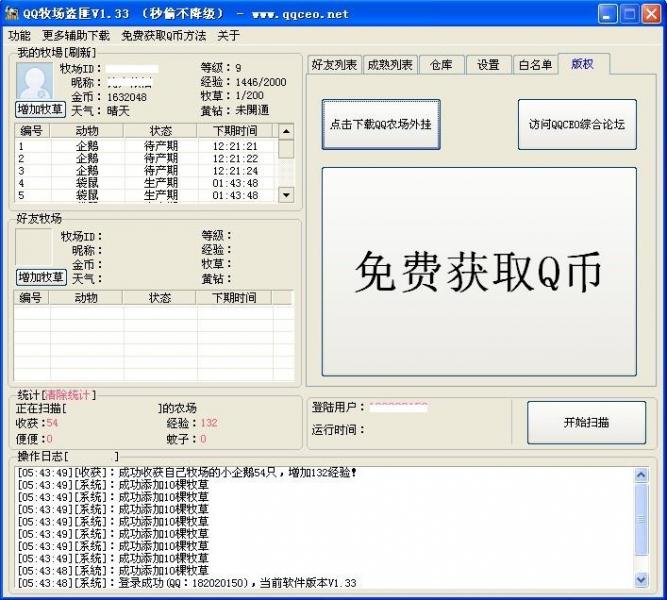
Task: Click the large 免费获取Q币 banner button
Action: coord(479,271)
